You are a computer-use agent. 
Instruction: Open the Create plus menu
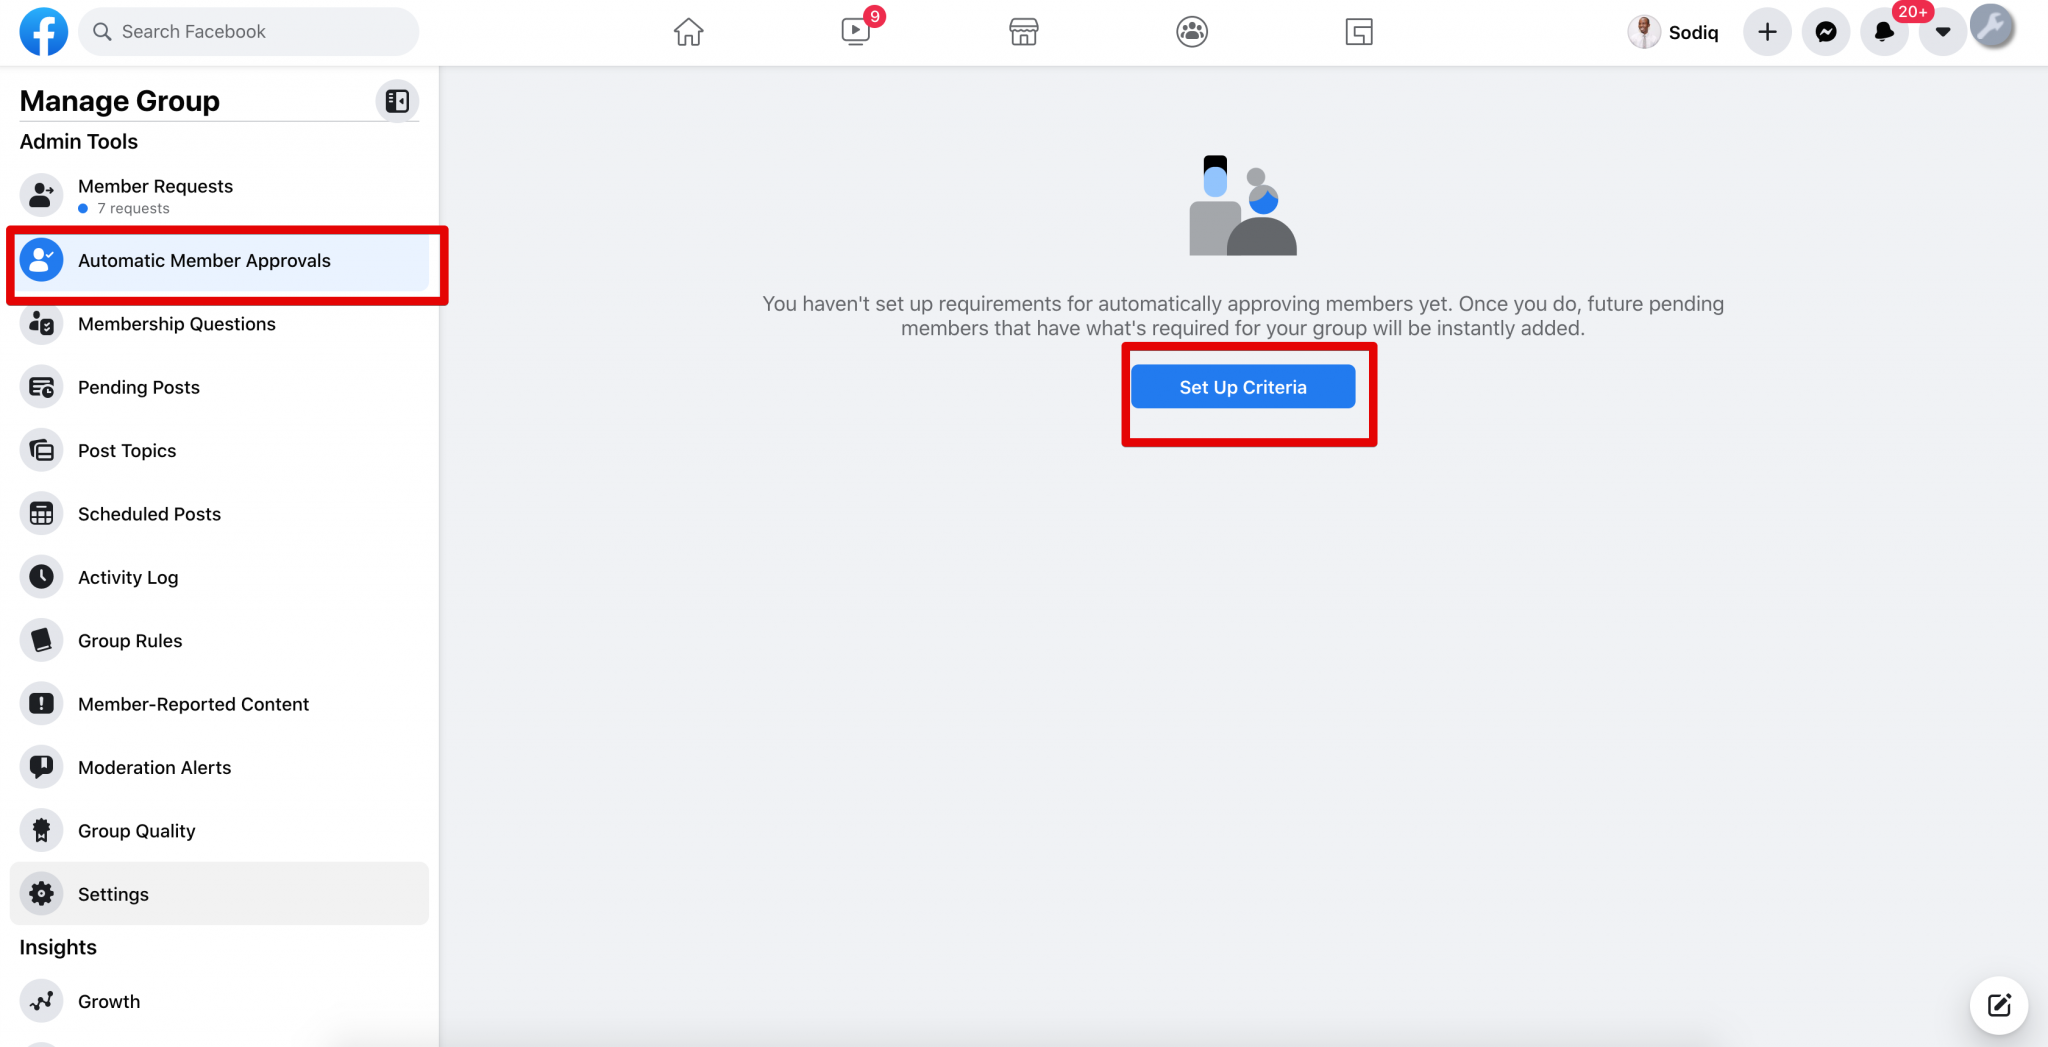click(x=1767, y=32)
